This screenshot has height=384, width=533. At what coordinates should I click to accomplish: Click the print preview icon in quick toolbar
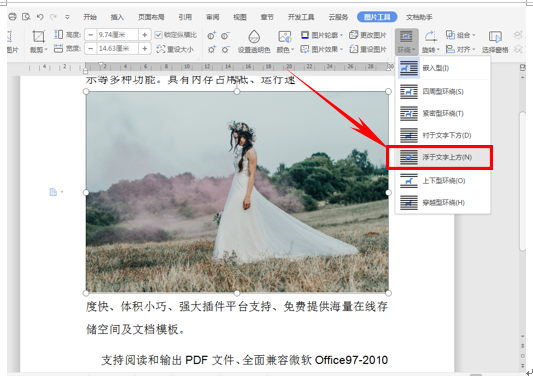coord(26,17)
